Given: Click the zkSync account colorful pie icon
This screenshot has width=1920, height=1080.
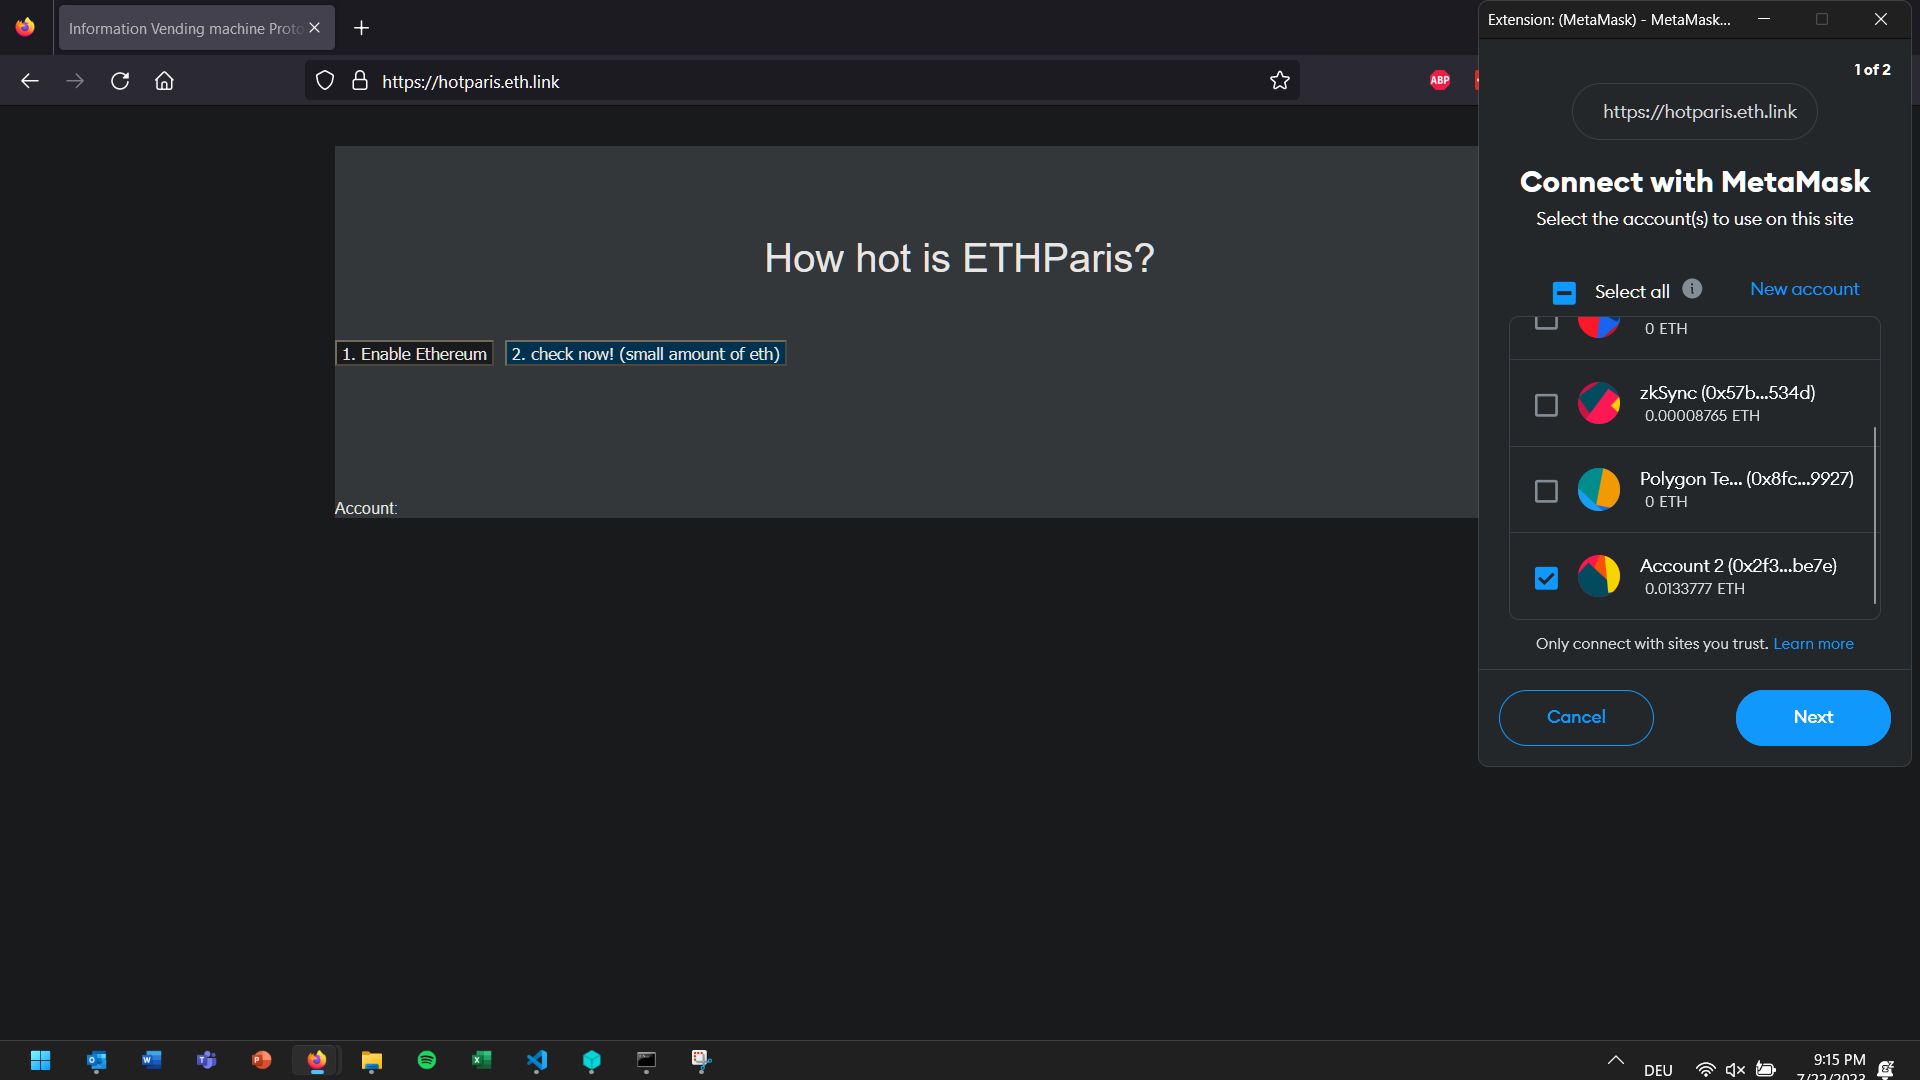Looking at the screenshot, I should pos(1598,402).
